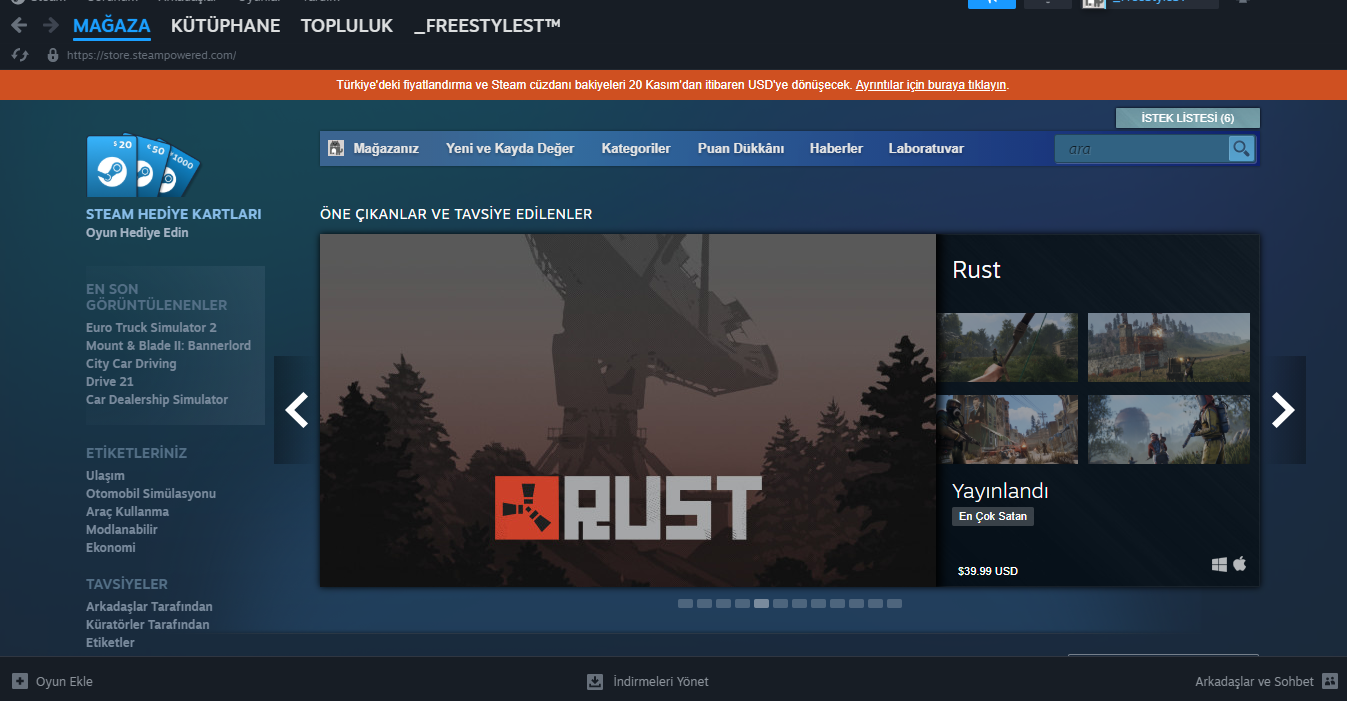Open the Drive 21 link
The height and width of the screenshot is (701, 1347).
(x=110, y=382)
